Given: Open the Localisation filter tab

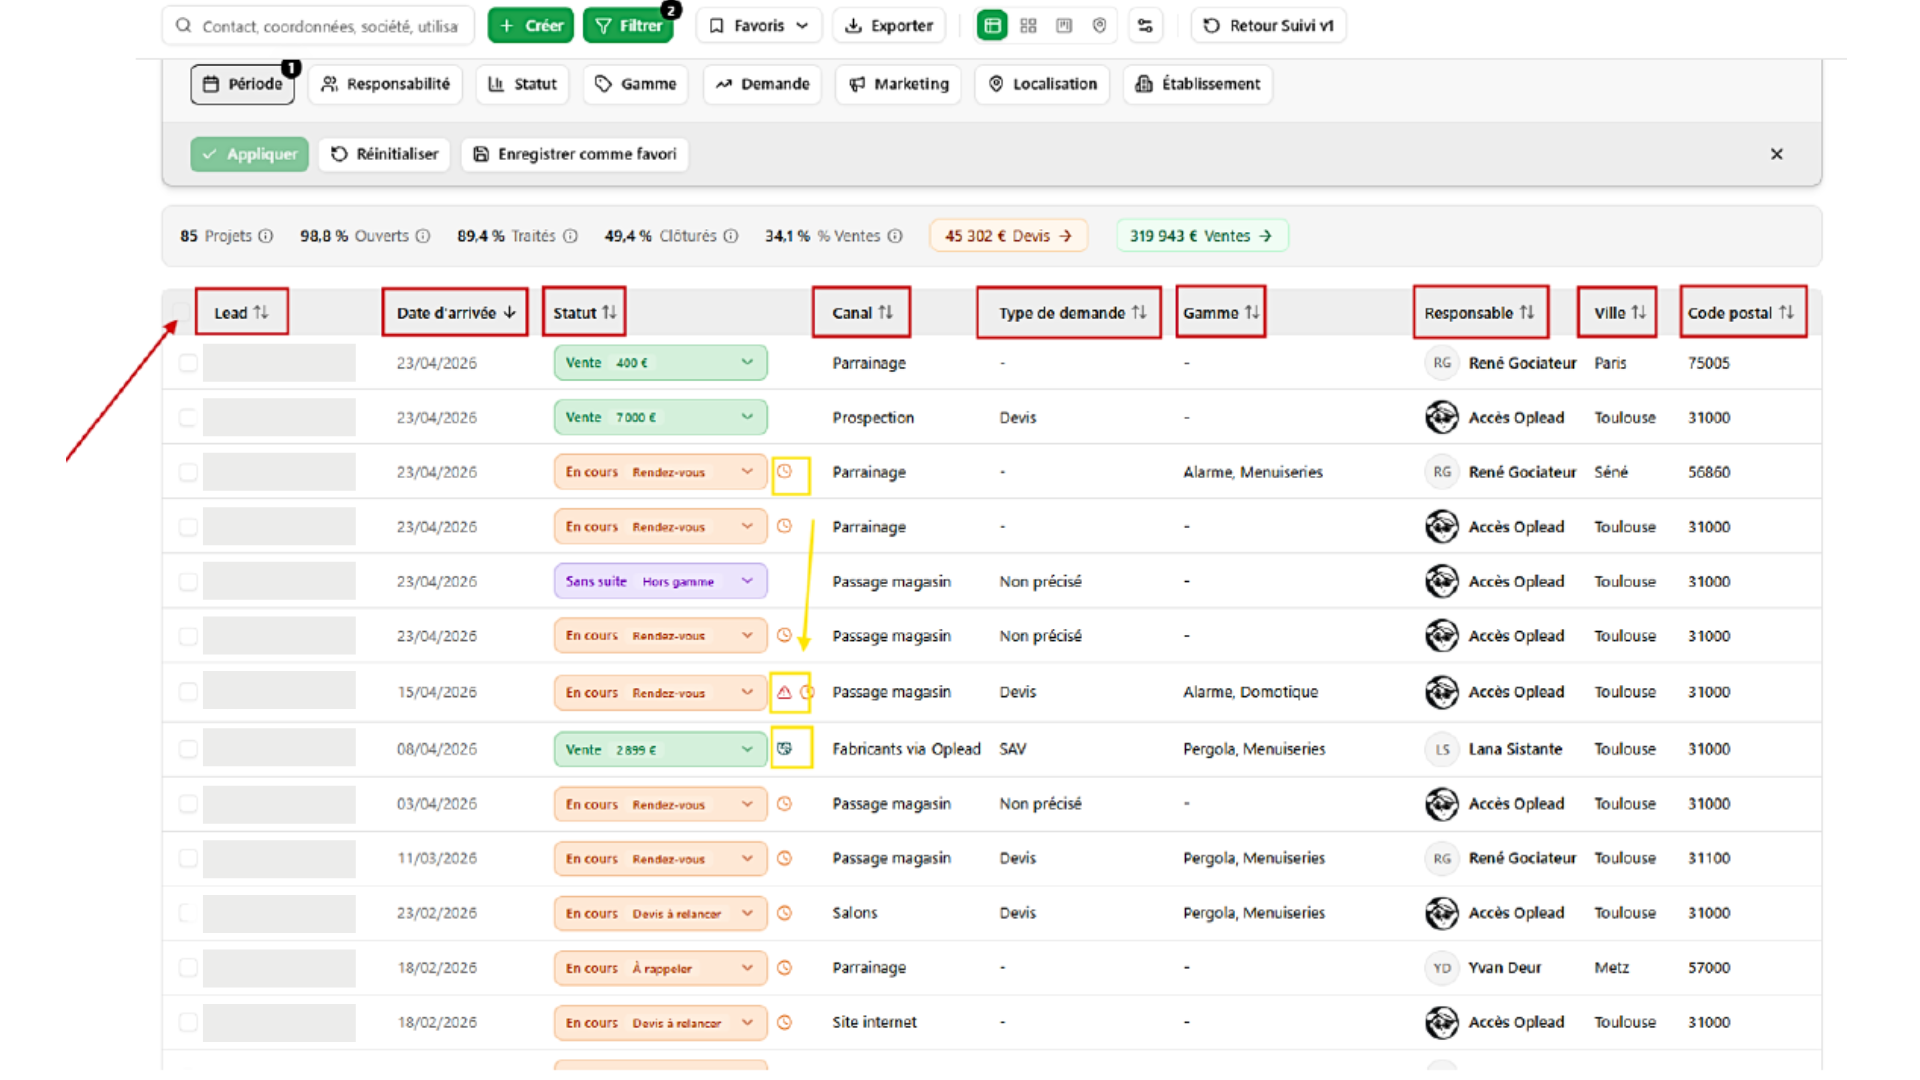Looking at the screenshot, I should coord(1042,84).
